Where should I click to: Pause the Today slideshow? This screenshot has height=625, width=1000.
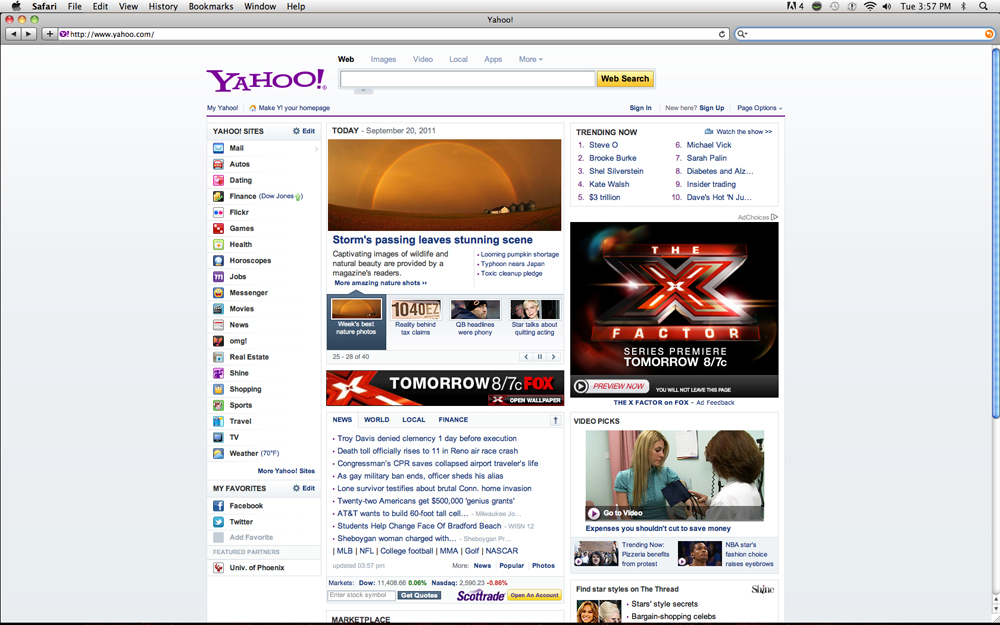(x=540, y=357)
